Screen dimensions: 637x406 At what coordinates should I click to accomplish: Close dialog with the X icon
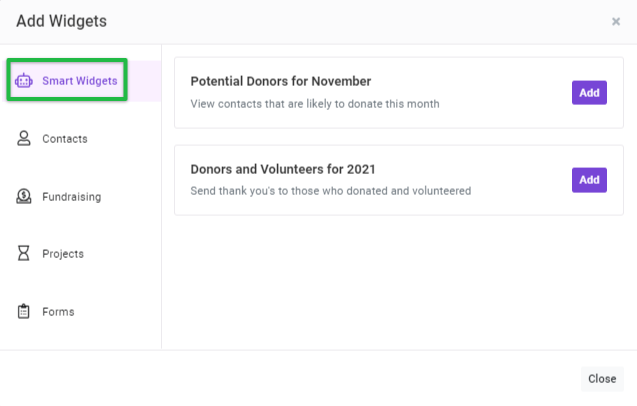616,22
